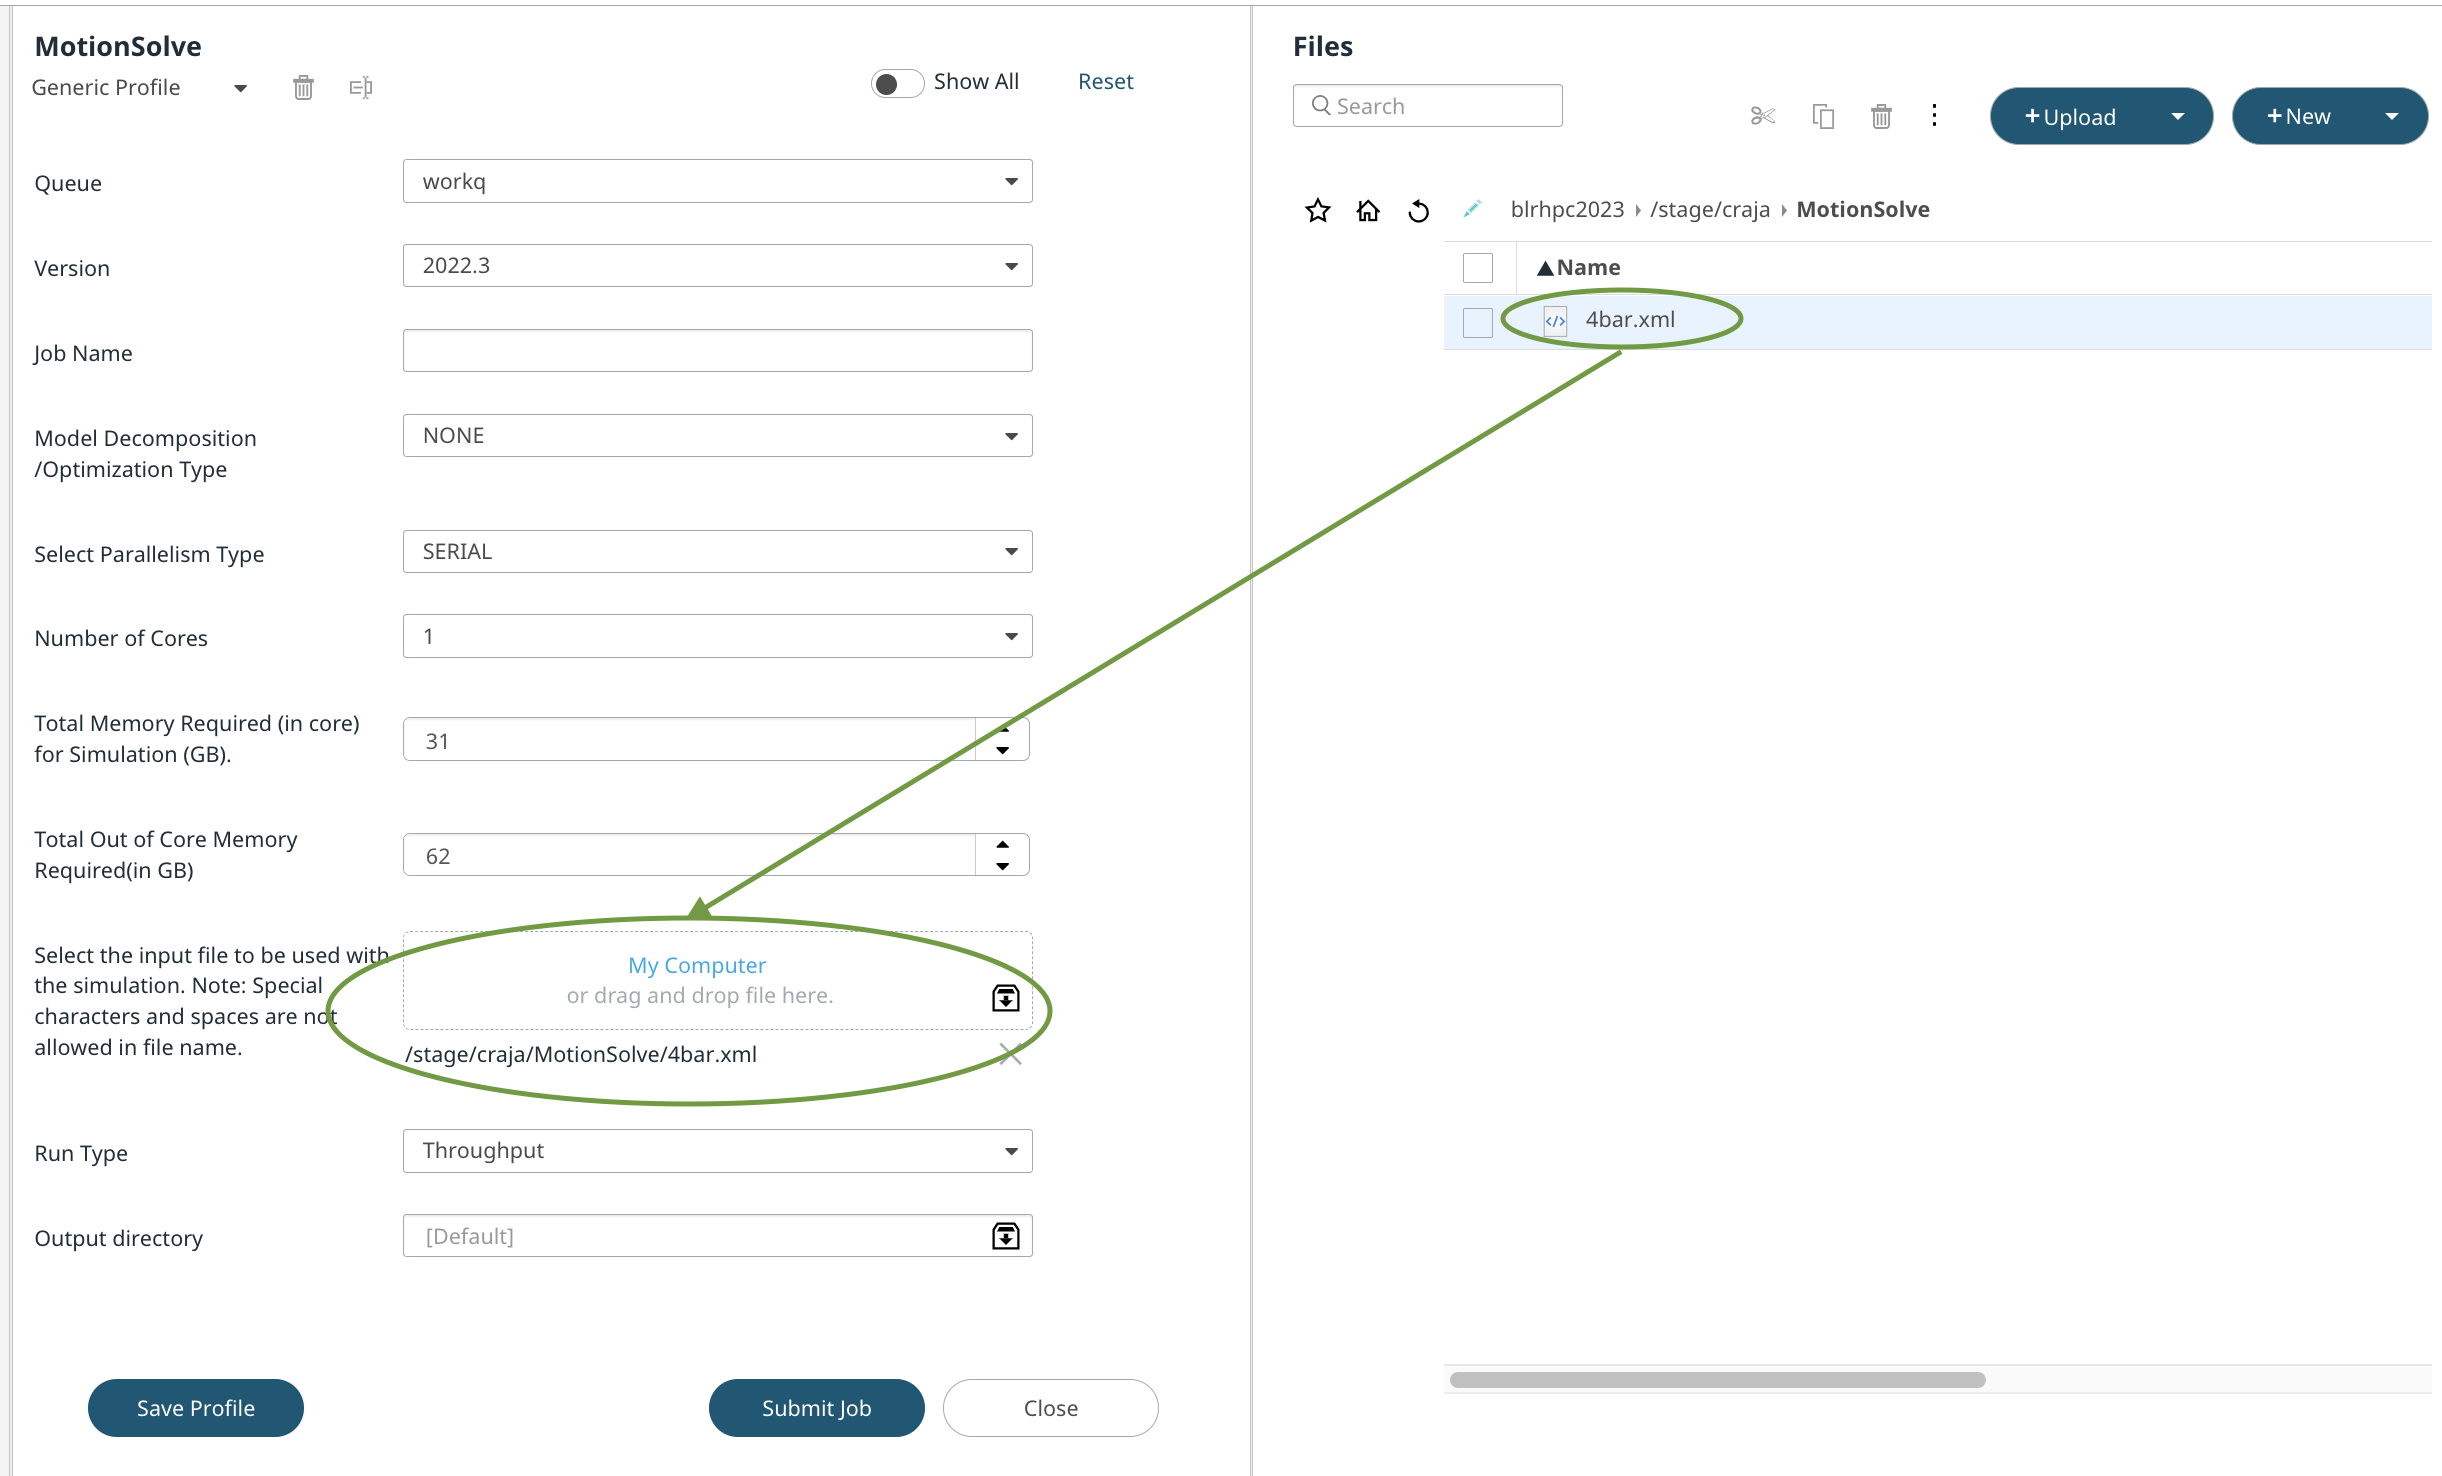Click the delete file trash icon in Files
The image size is (2442, 1476).
(x=1881, y=116)
